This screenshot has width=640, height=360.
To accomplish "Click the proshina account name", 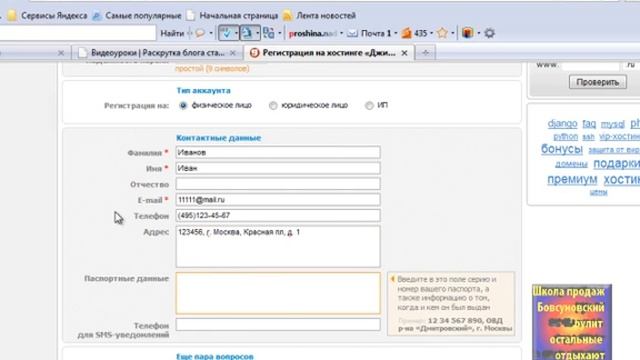I will [313, 33].
